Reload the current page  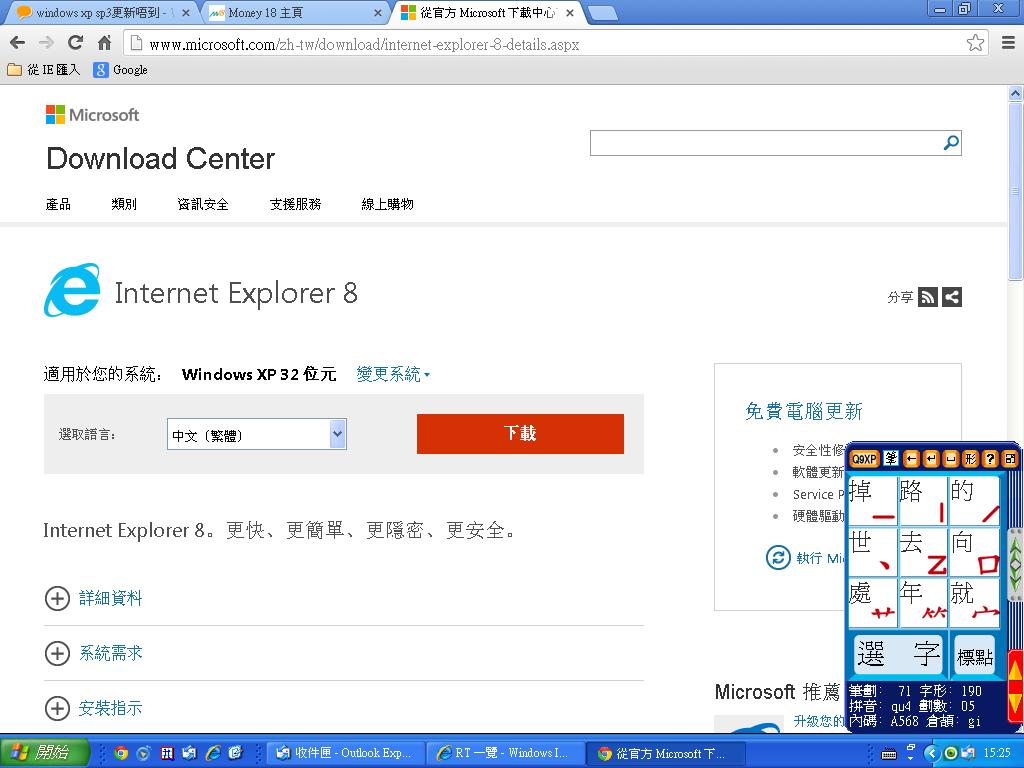(x=75, y=43)
